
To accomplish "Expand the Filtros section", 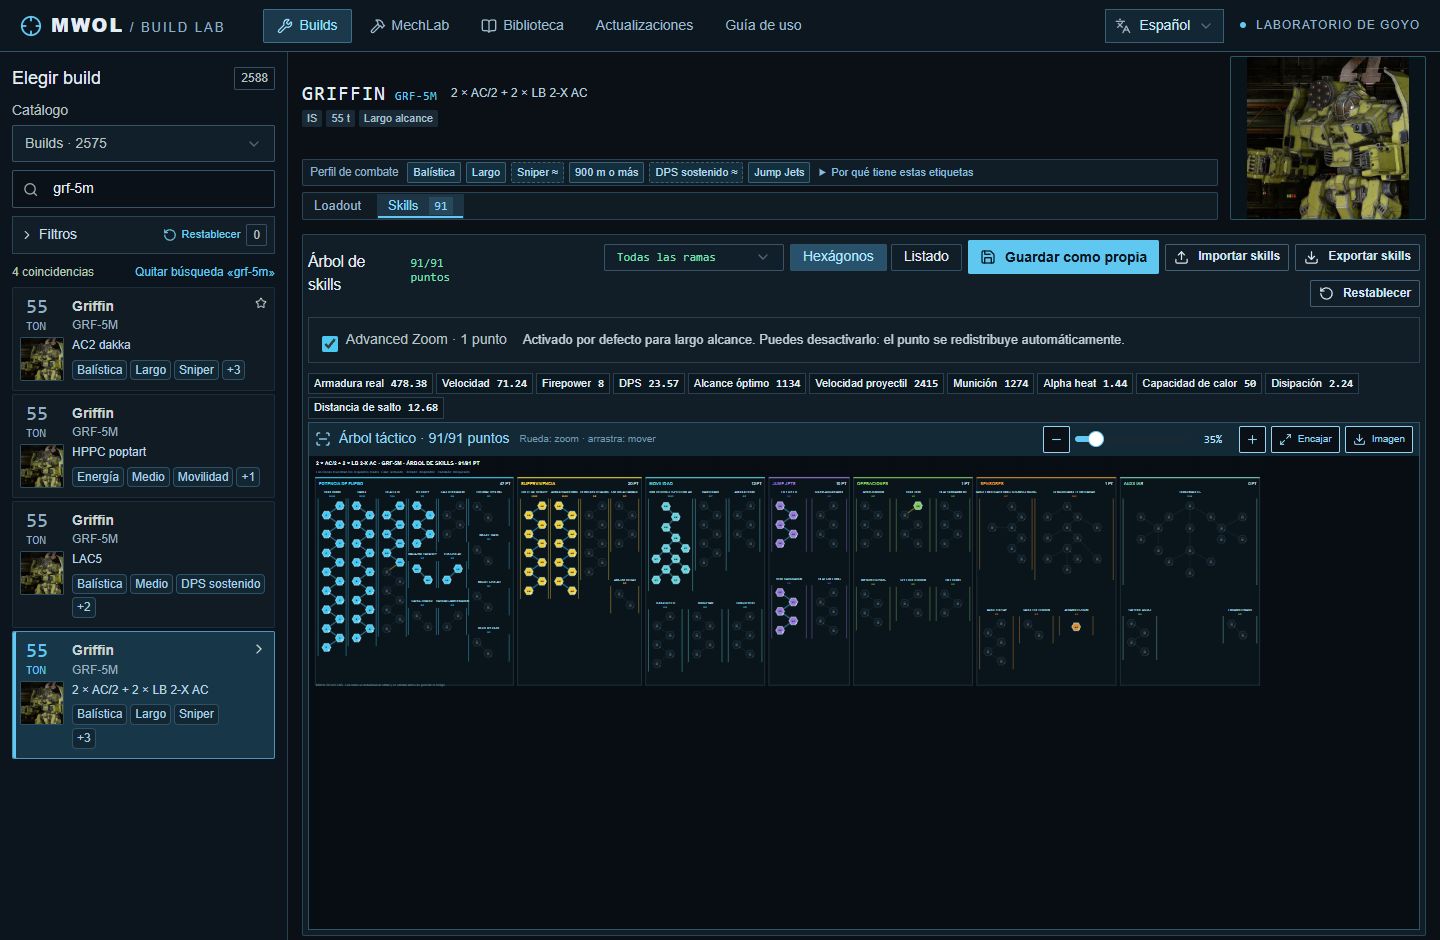I will (50, 234).
